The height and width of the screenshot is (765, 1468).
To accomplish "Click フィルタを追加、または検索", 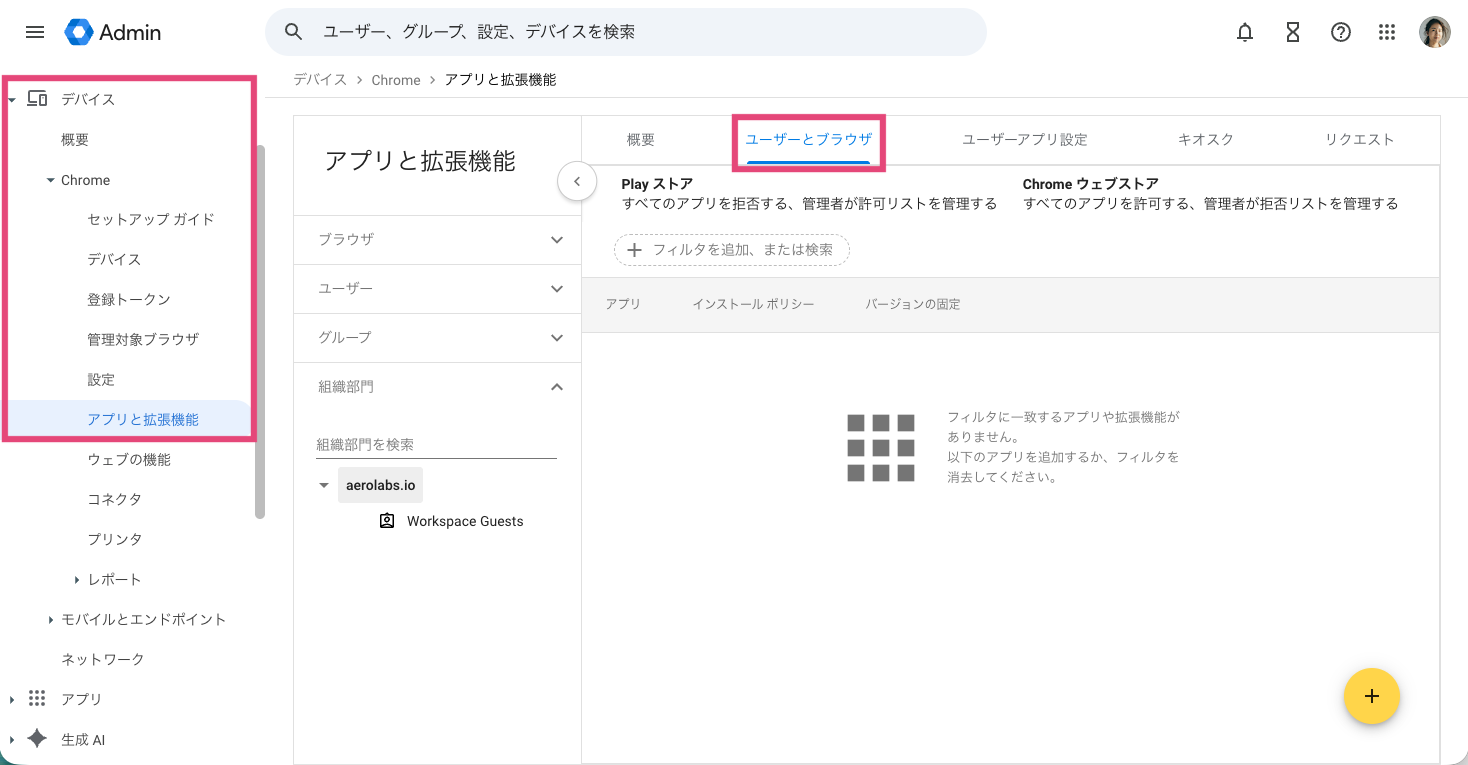I will click(731, 249).
